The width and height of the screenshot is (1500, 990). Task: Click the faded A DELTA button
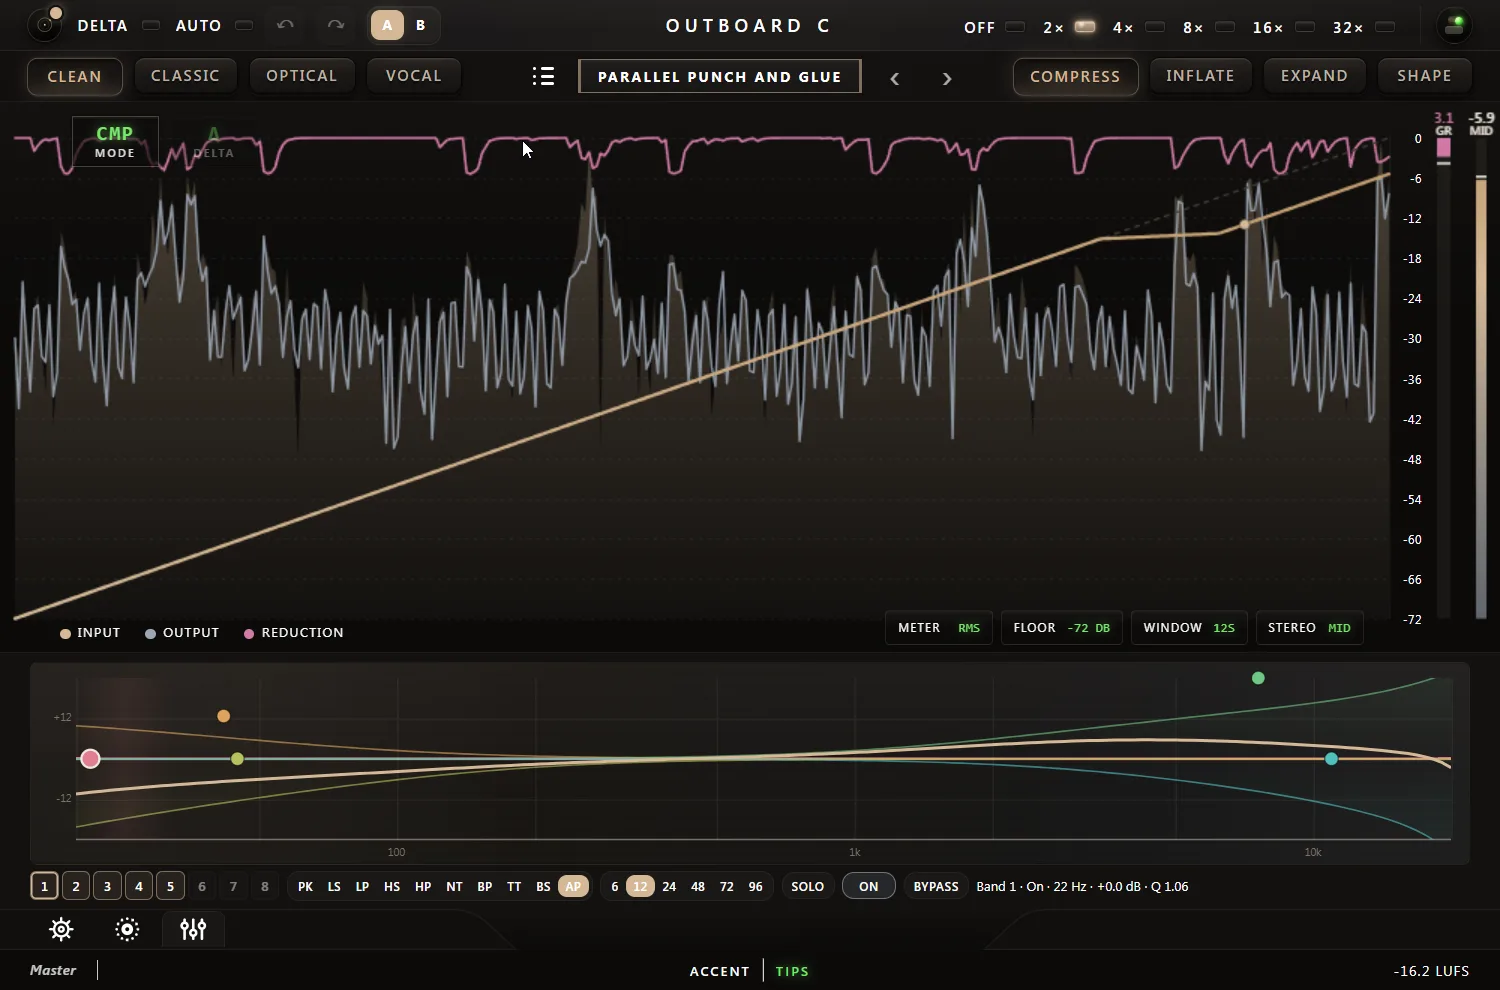[x=213, y=142]
